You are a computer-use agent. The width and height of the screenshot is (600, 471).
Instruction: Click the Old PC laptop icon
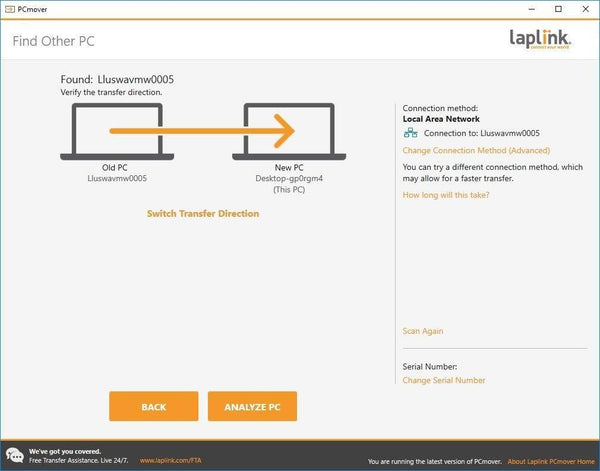coord(117,132)
